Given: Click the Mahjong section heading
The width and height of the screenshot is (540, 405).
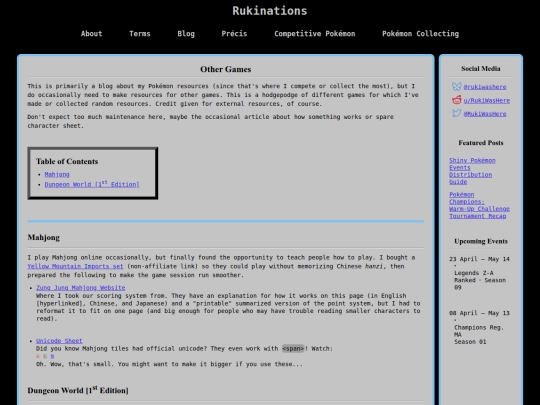Looking at the screenshot, I should pos(44,238).
